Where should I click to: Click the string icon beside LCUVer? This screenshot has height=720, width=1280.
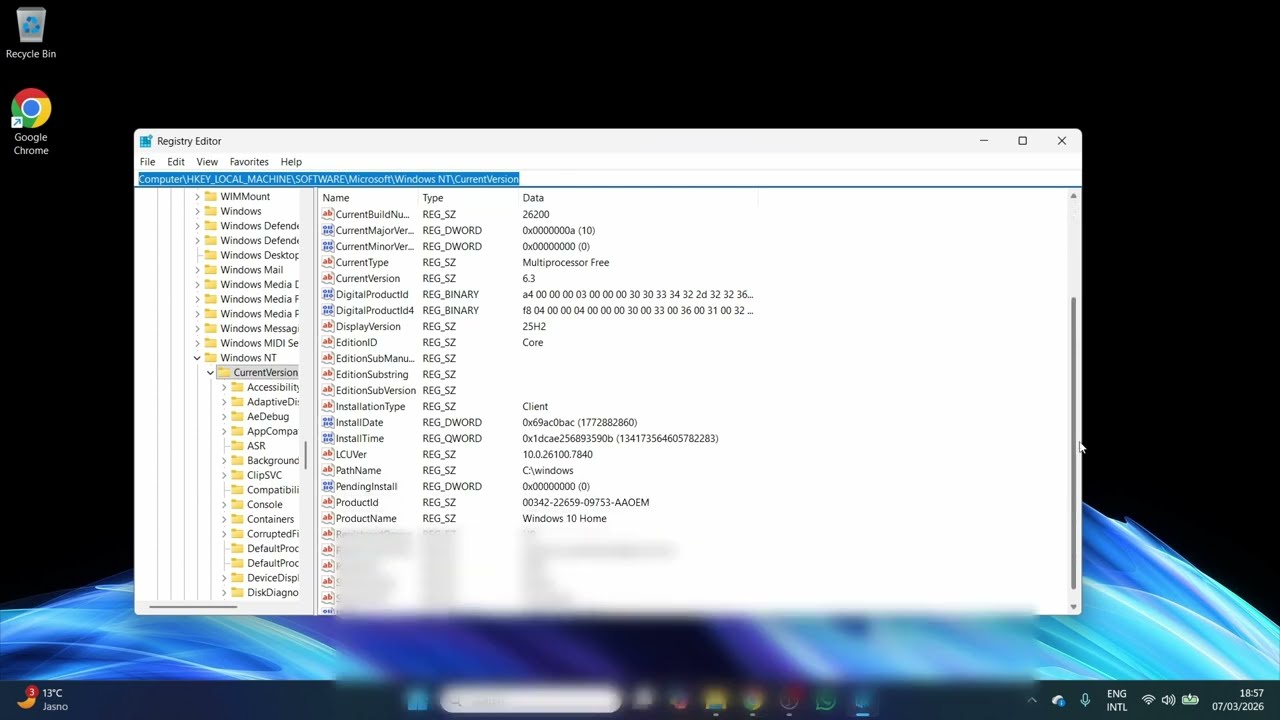(x=327, y=454)
